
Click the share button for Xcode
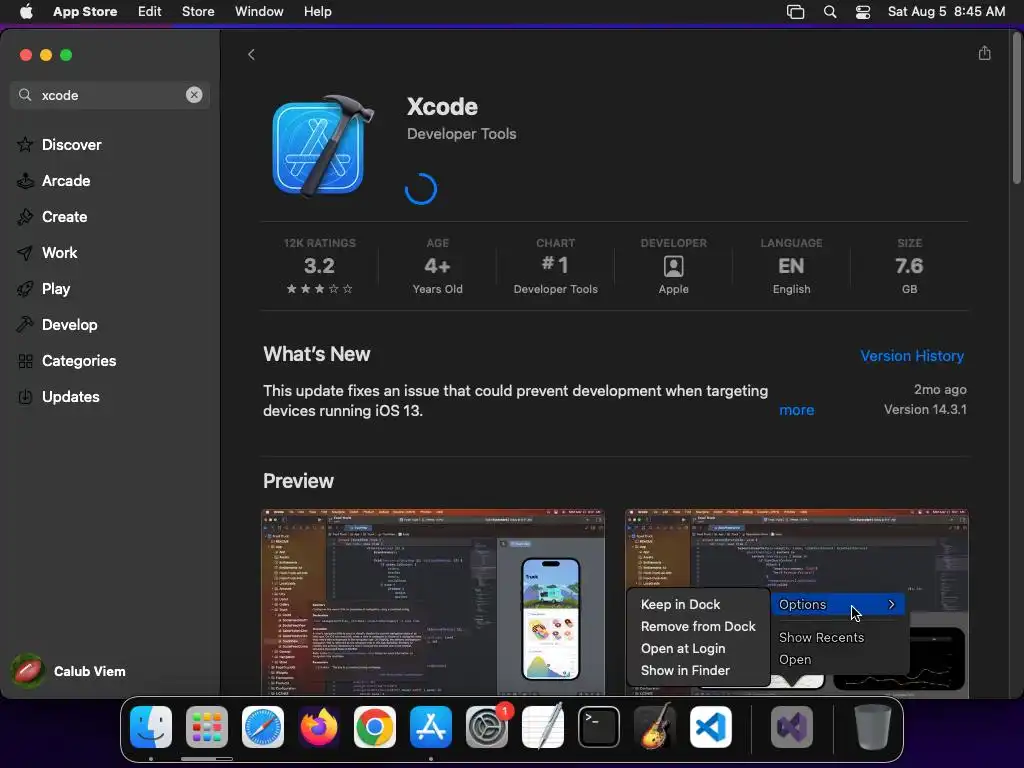point(984,53)
